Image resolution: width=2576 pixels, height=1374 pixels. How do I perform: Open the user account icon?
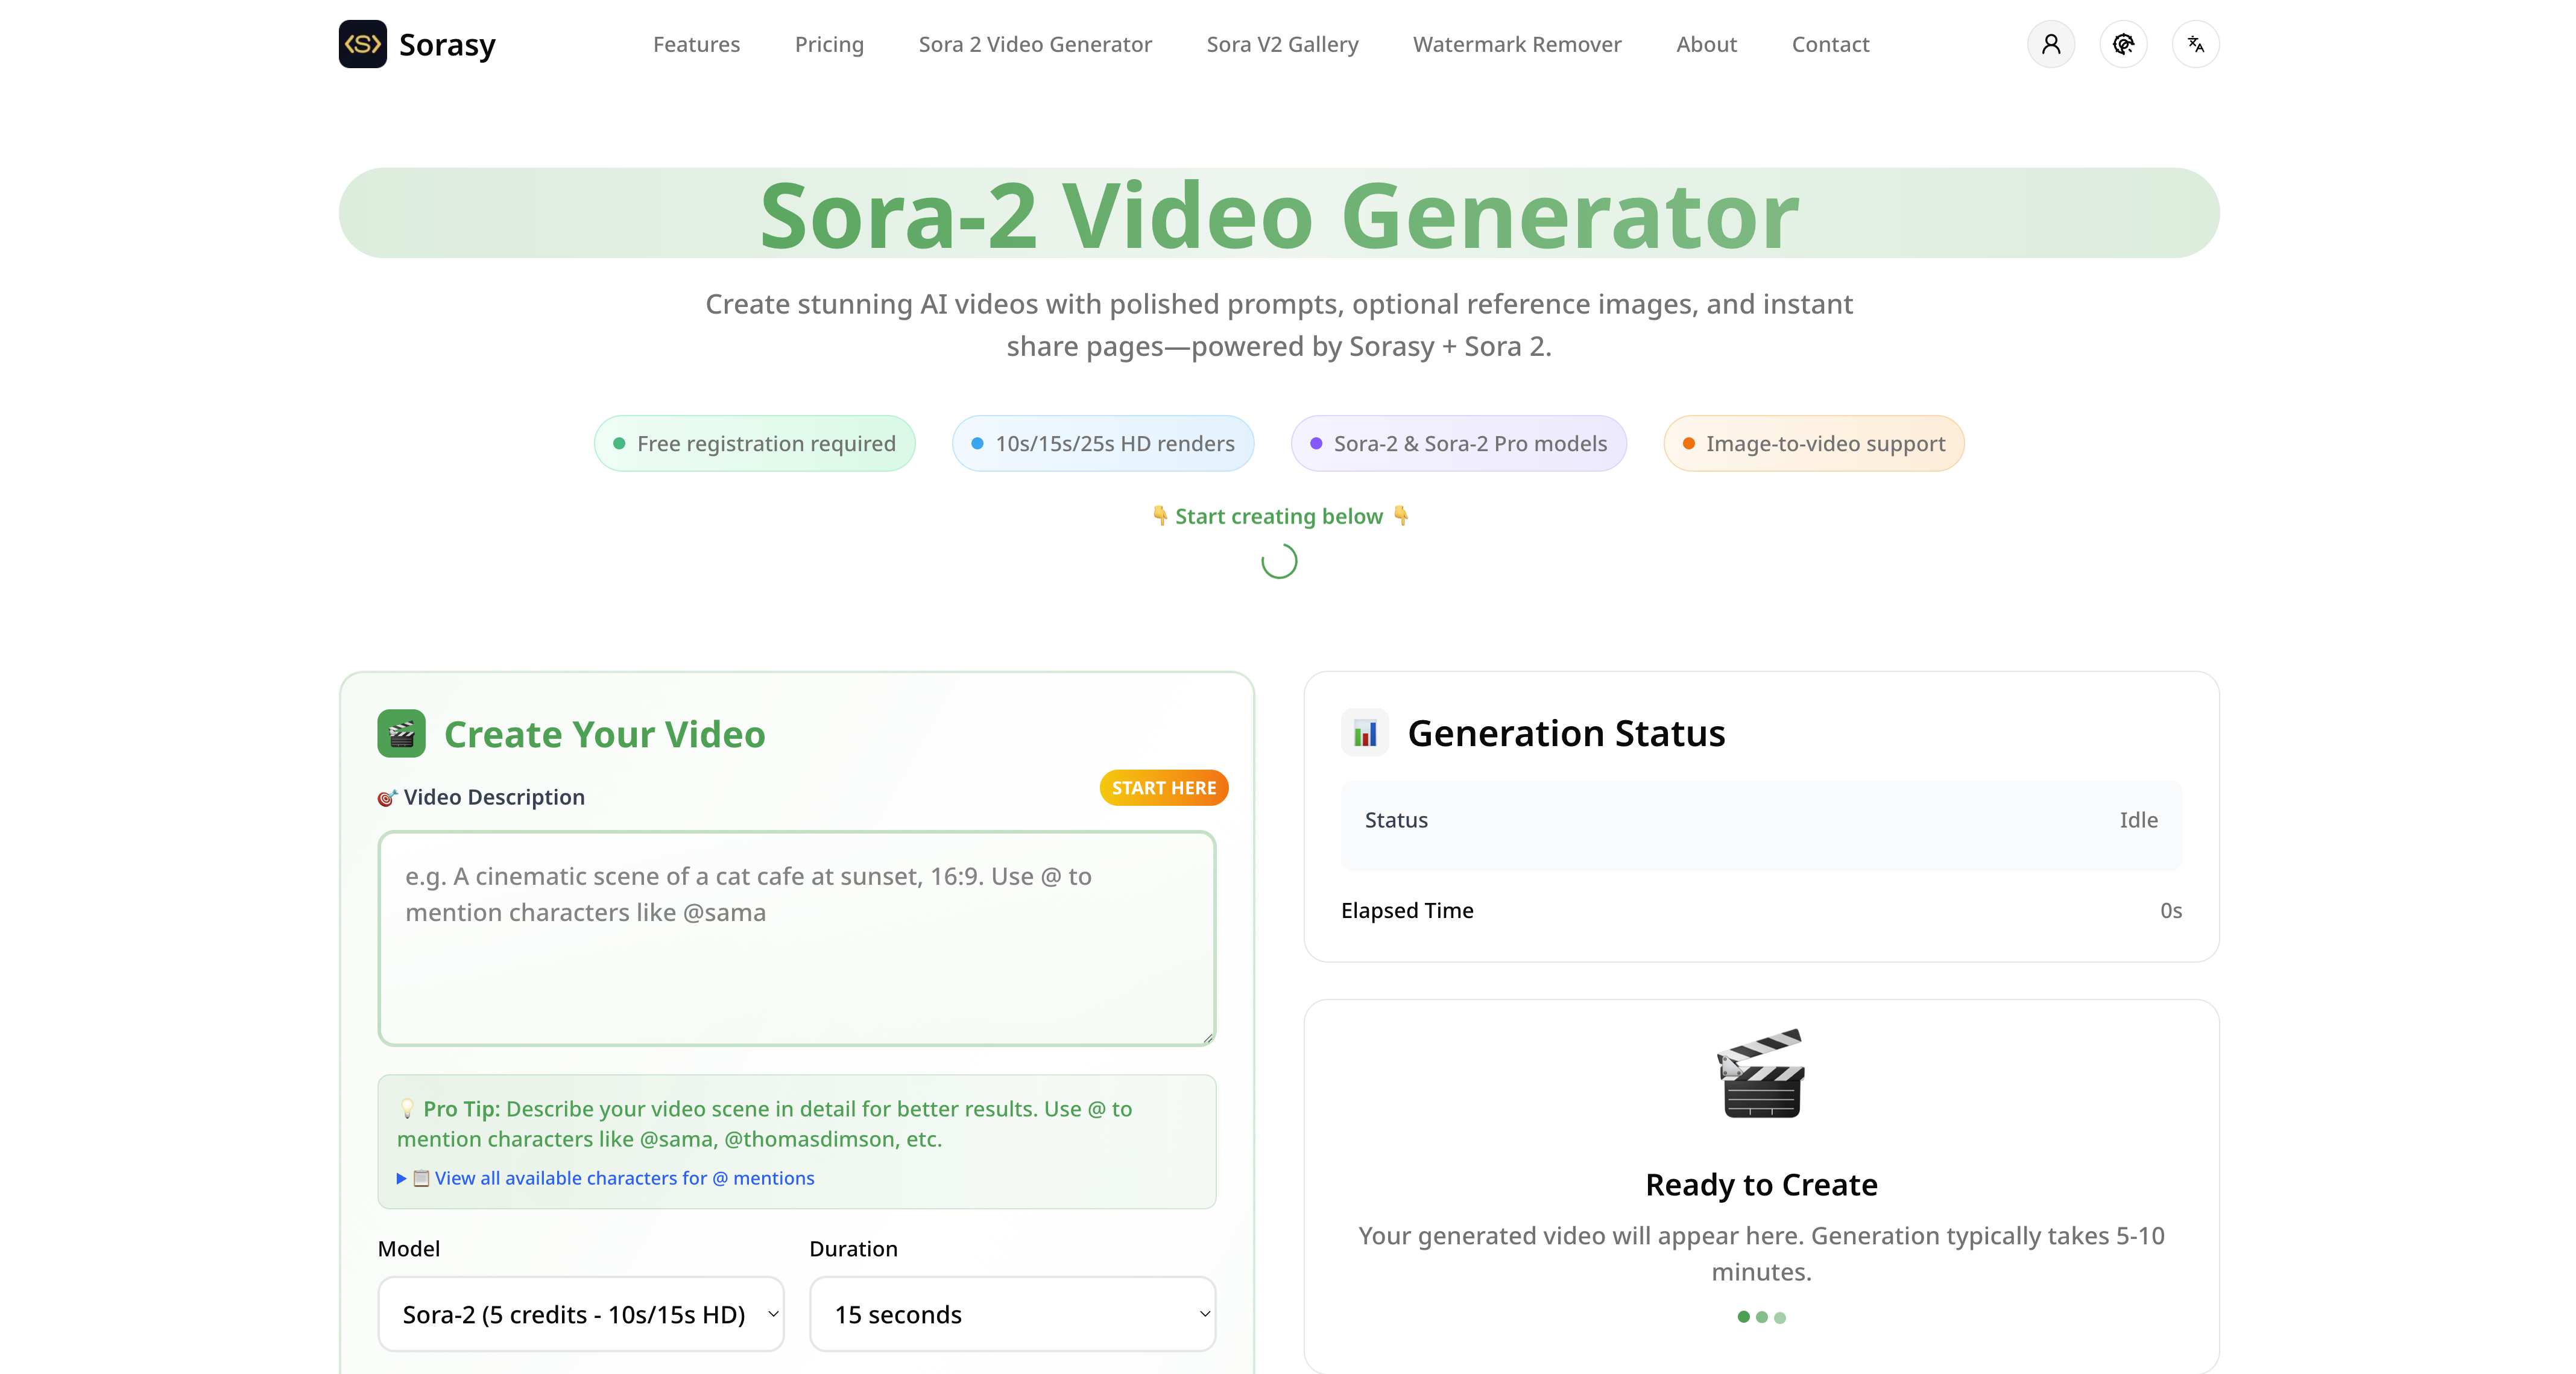coord(2050,44)
